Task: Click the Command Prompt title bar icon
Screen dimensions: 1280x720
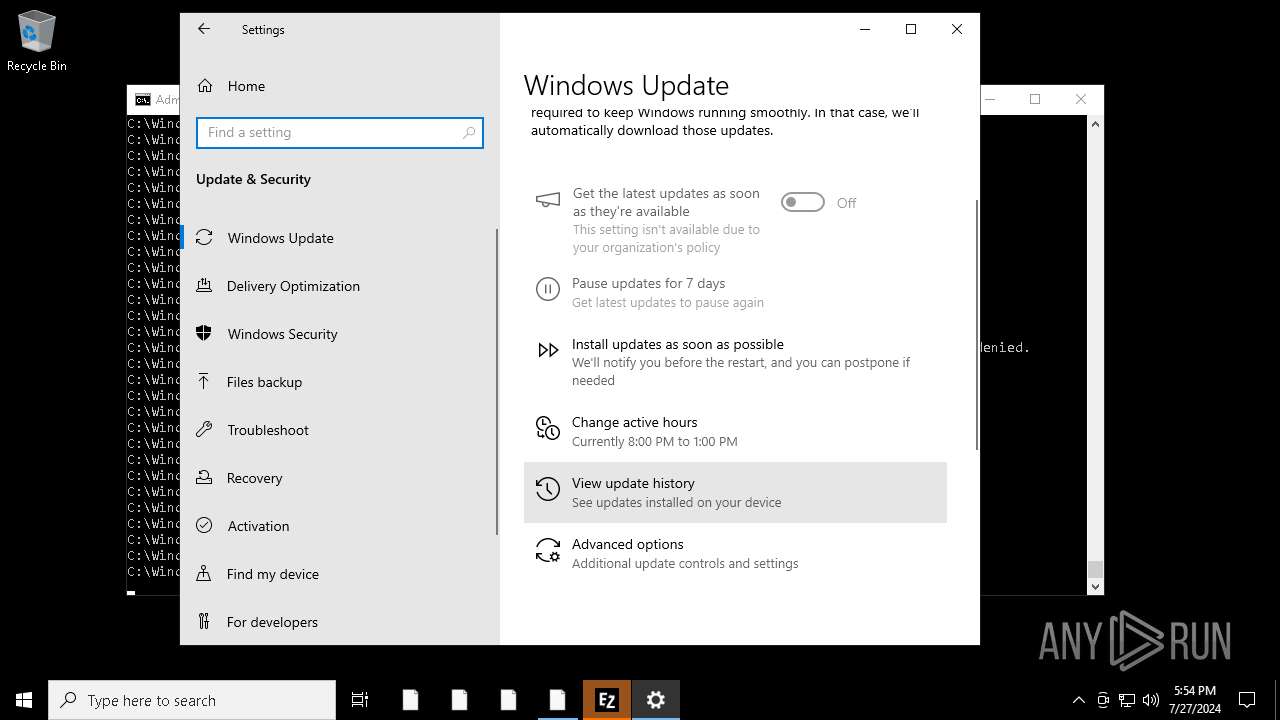Action: [143, 99]
